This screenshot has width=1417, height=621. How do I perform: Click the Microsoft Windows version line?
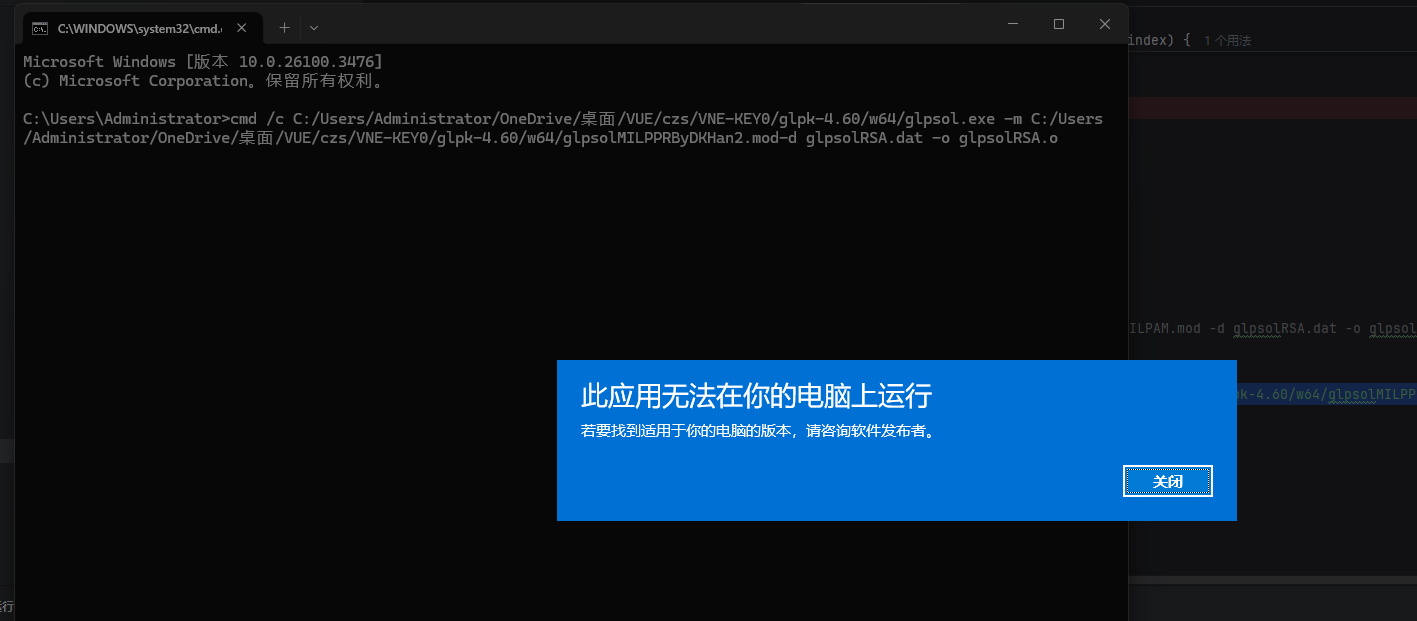203,62
